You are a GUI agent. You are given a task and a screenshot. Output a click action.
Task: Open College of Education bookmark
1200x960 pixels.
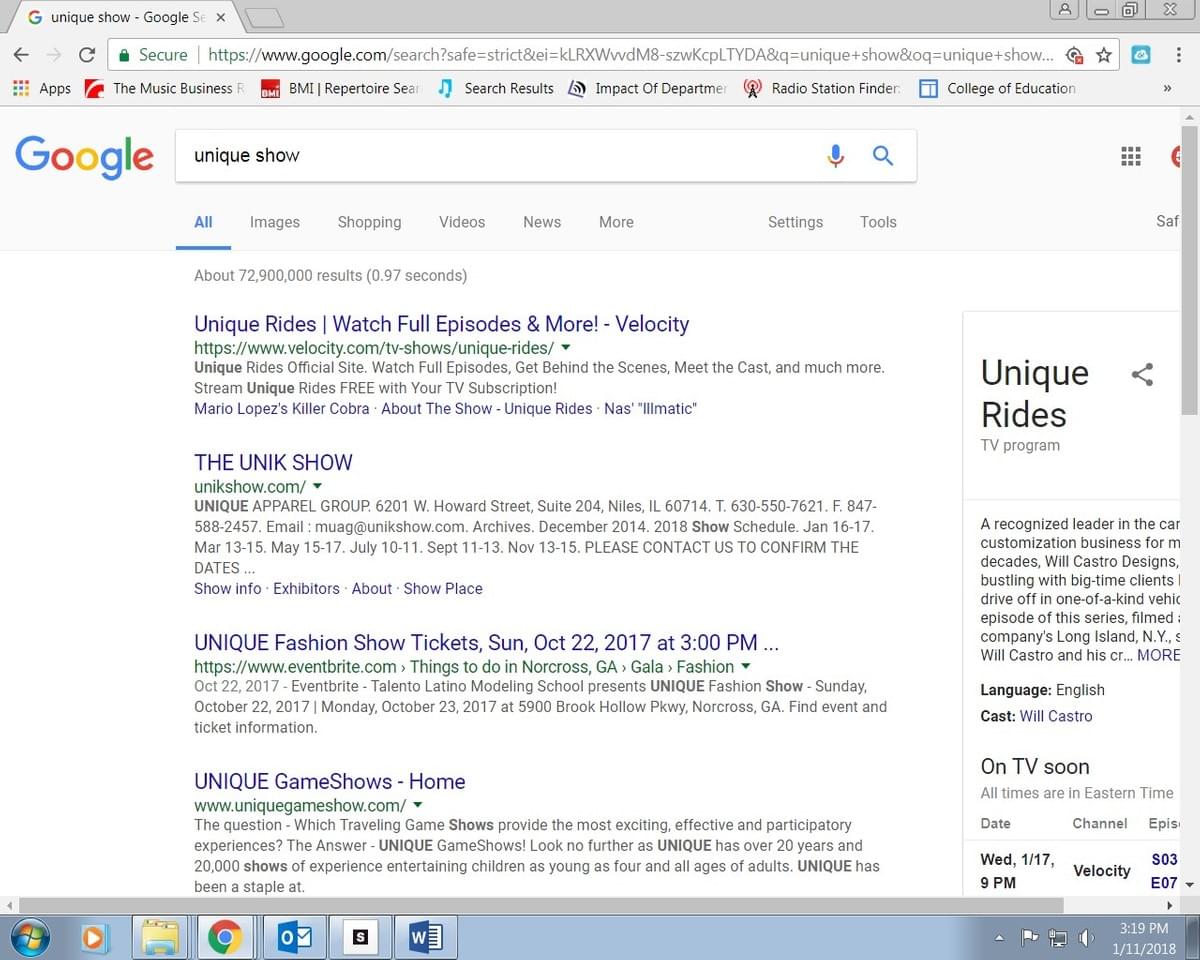(998, 88)
